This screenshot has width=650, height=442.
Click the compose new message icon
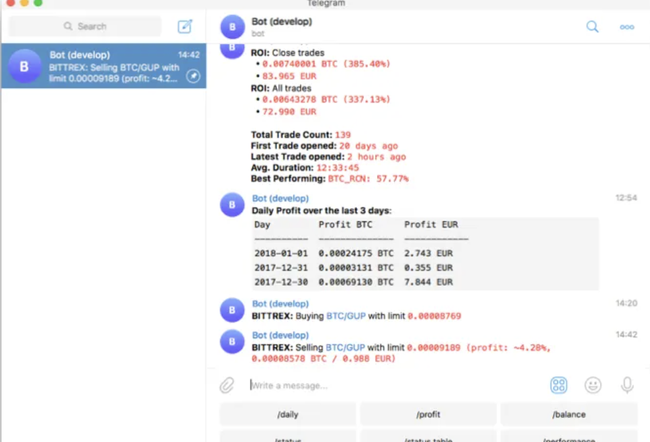(185, 27)
